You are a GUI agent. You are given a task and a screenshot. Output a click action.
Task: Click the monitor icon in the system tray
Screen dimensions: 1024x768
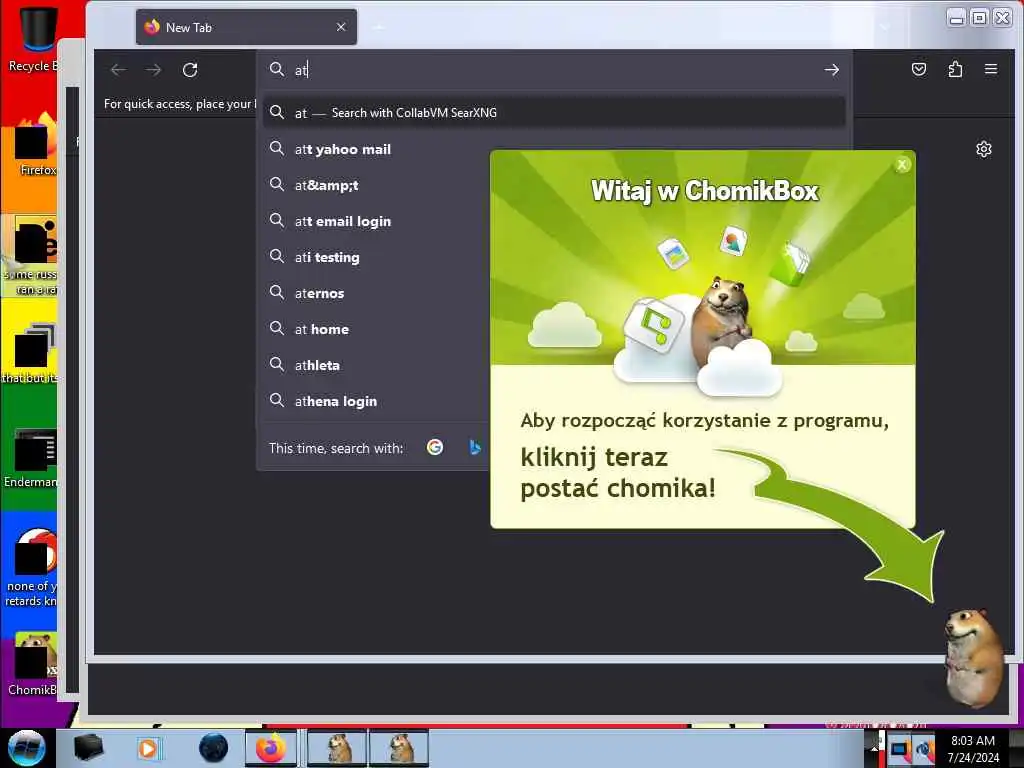coord(899,750)
